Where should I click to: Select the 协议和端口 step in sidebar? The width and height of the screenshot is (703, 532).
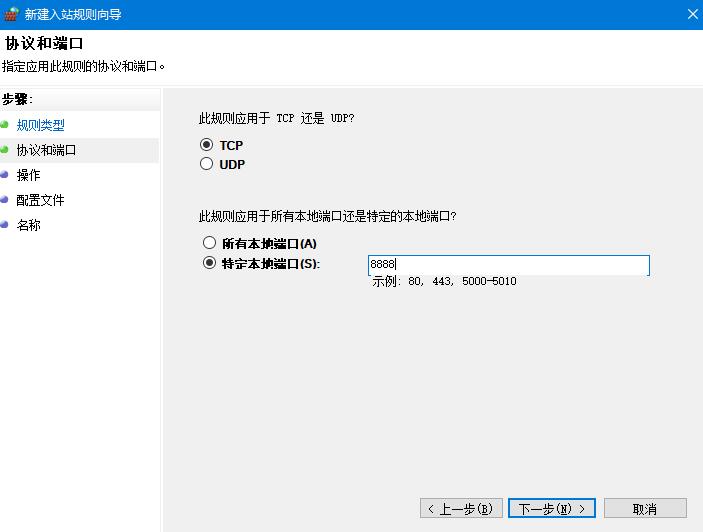tap(46, 150)
